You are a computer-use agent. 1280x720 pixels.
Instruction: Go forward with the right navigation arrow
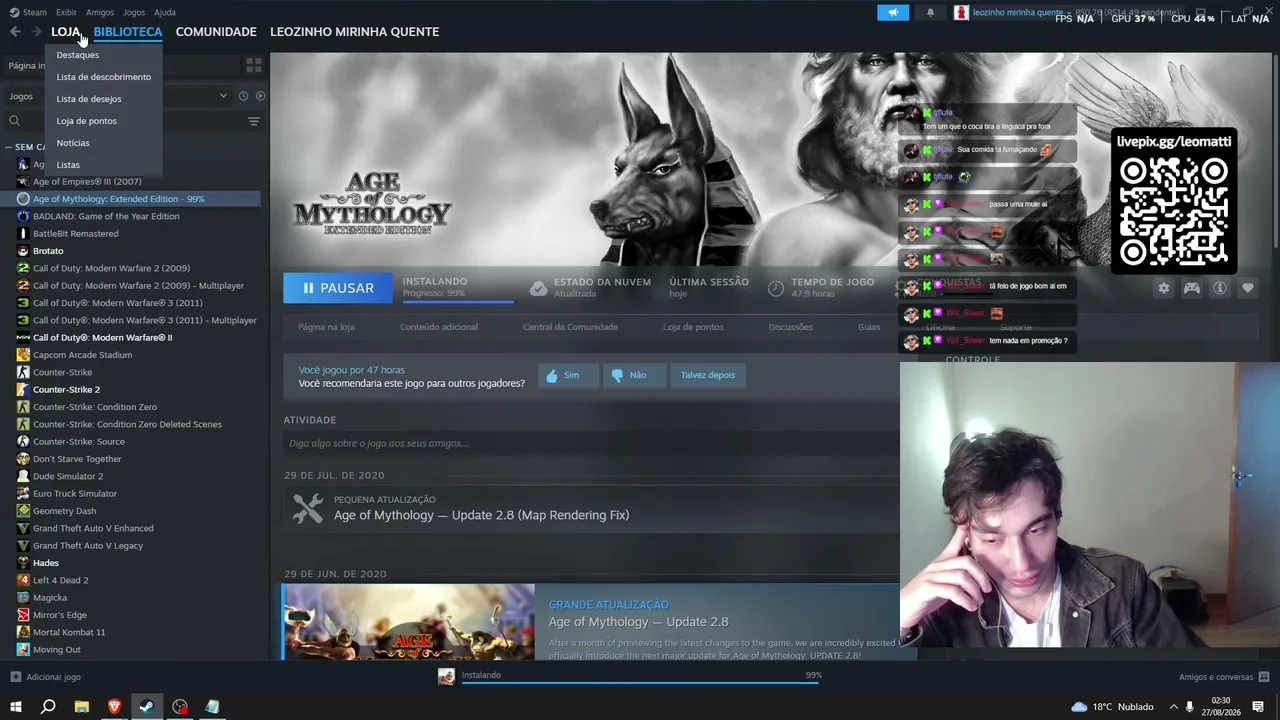pyautogui.click(x=37, y=32)
